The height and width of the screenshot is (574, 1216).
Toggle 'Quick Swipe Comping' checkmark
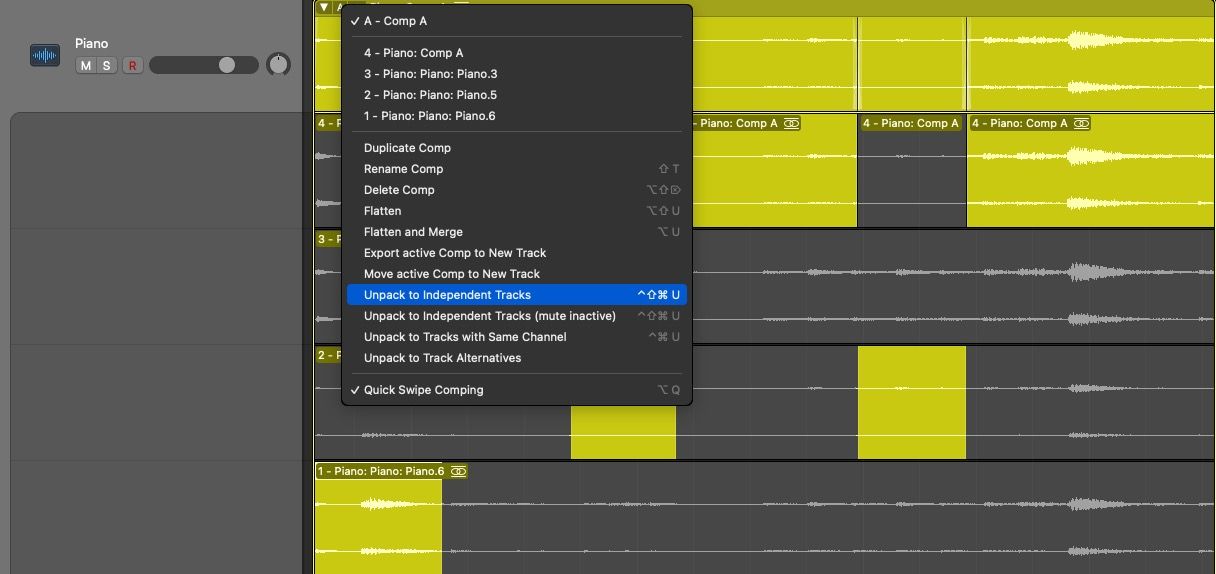pyautogui.click(x=423, y=390)
